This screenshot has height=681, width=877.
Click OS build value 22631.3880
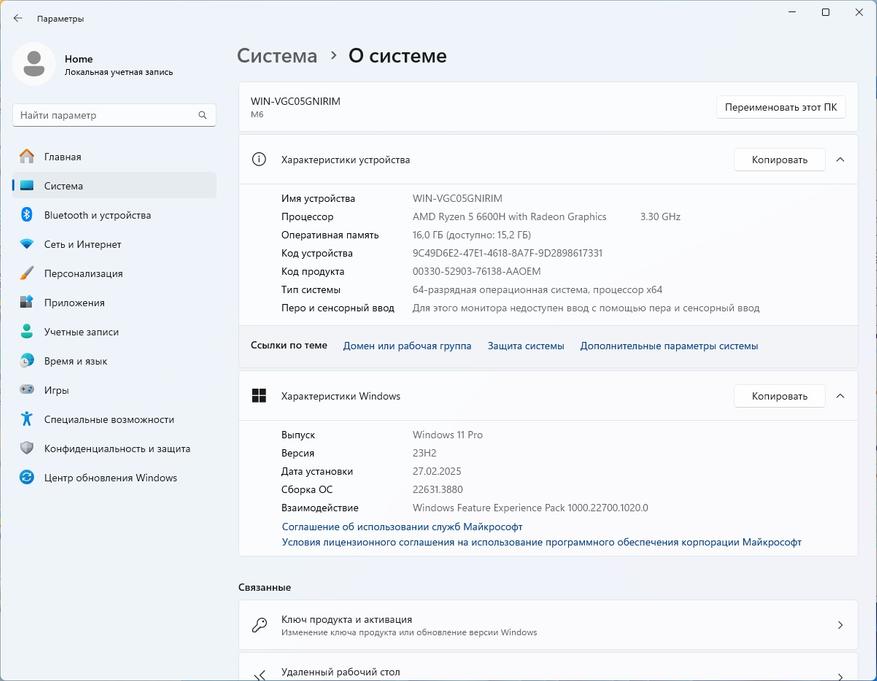(438, 489)
